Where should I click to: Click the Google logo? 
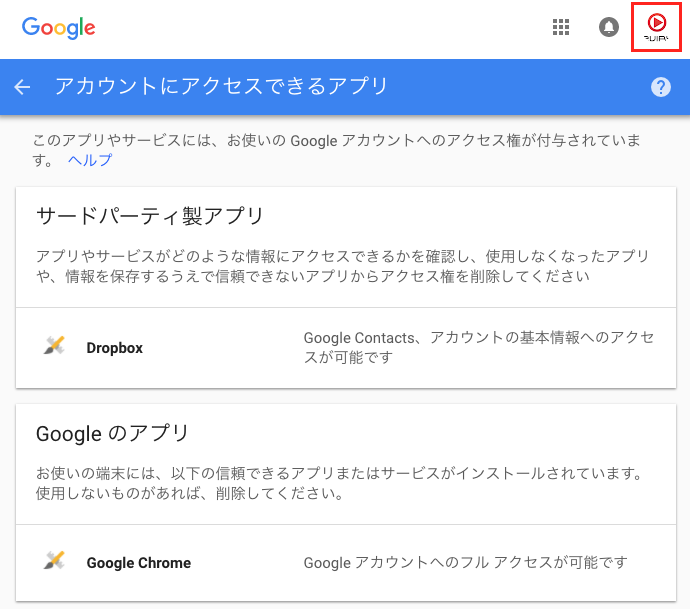(59, 27)
